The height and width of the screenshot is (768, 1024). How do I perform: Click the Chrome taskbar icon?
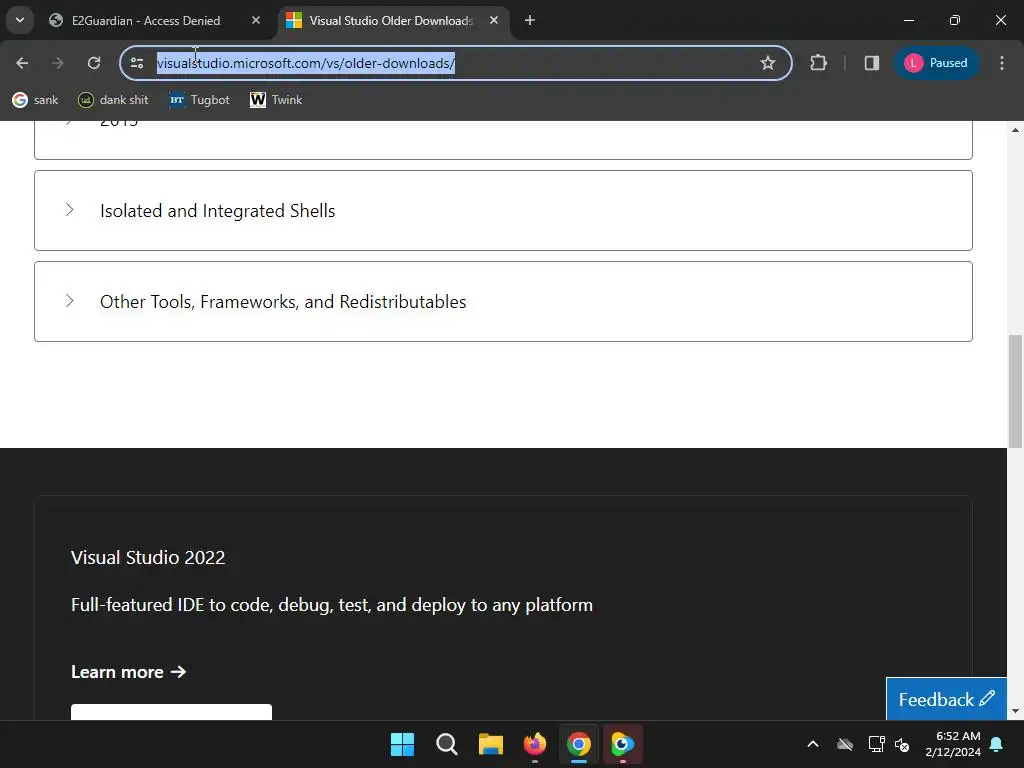pos(579,744)
